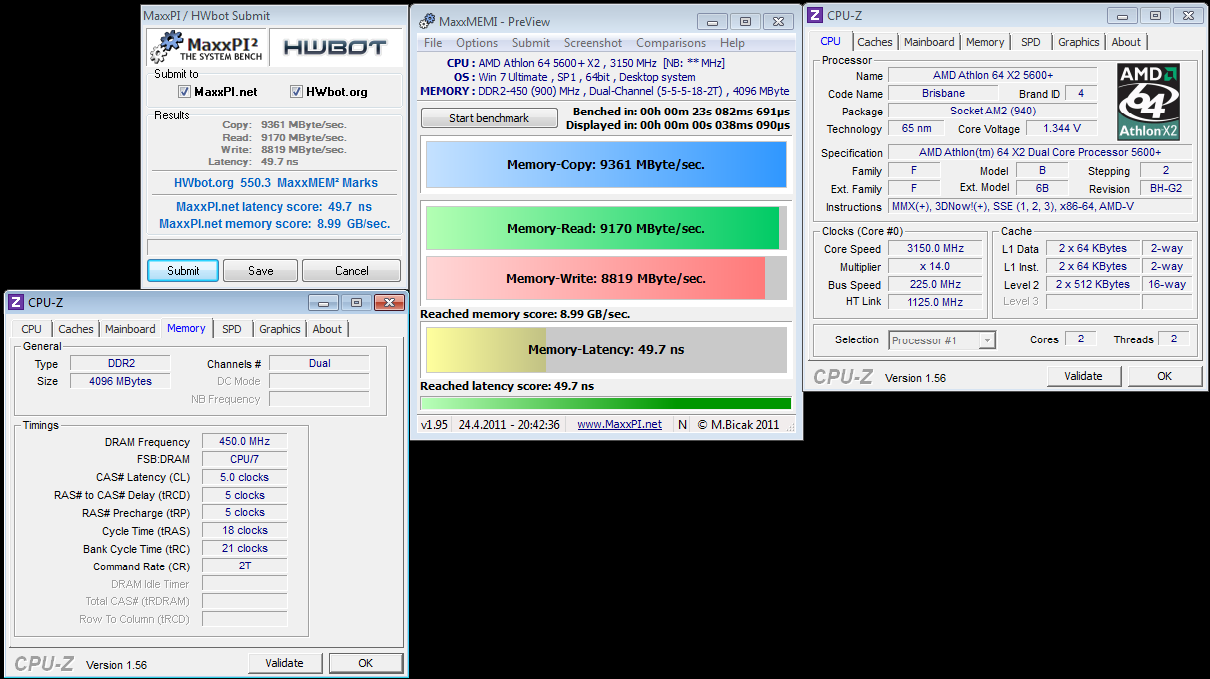
Task: Maximize the MaxxMEM Preview window
Action: (x=745, y=21)
